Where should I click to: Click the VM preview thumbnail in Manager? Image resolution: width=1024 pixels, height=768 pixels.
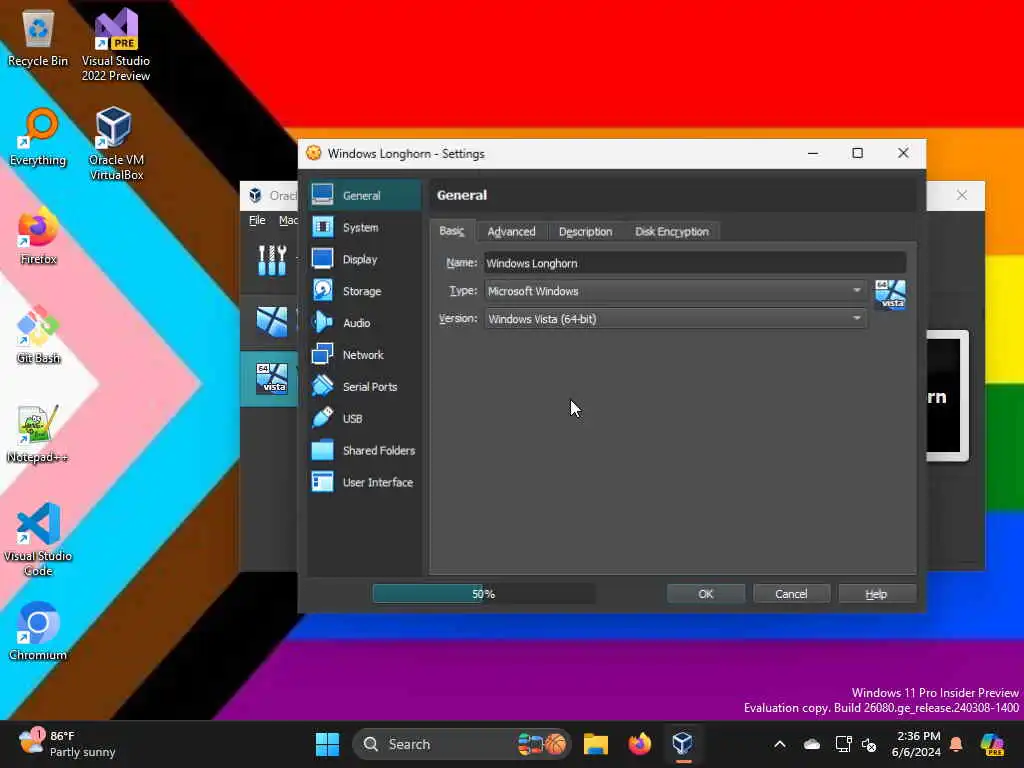click(947, 396)
